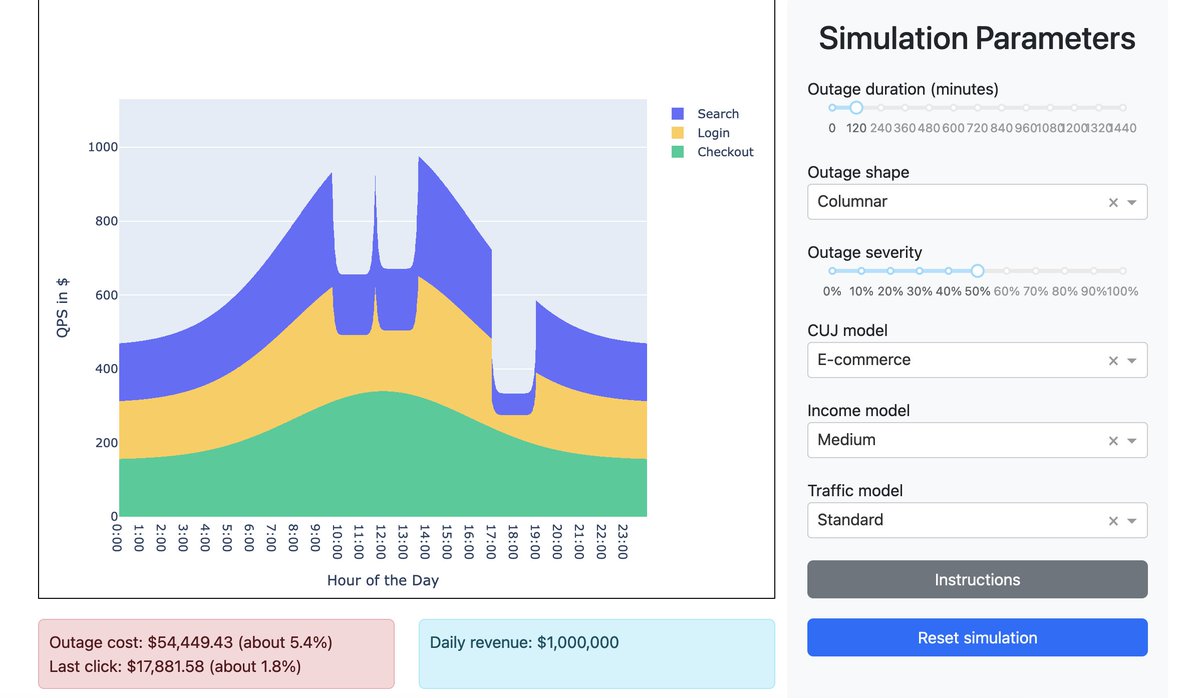The image size is (1200, 698).
Task: Click the Last click $17,881.58 text
Action: coord(175,666)
